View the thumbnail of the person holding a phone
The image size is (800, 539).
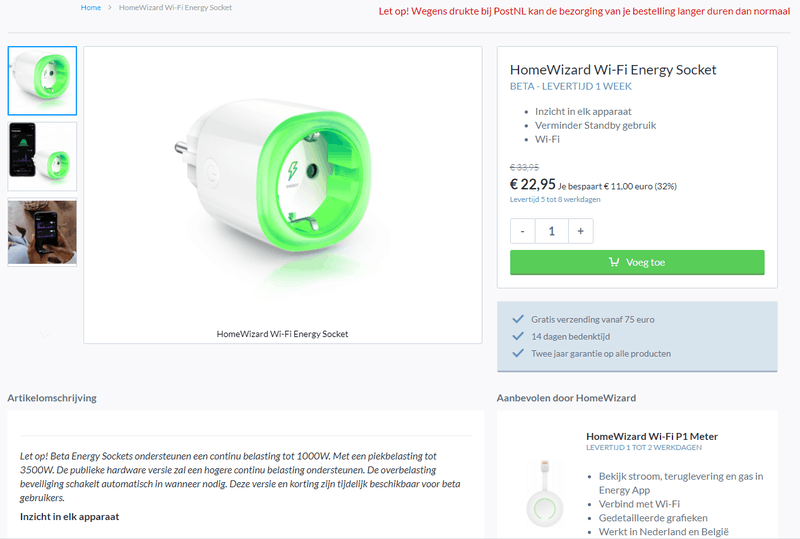point(42,231)
